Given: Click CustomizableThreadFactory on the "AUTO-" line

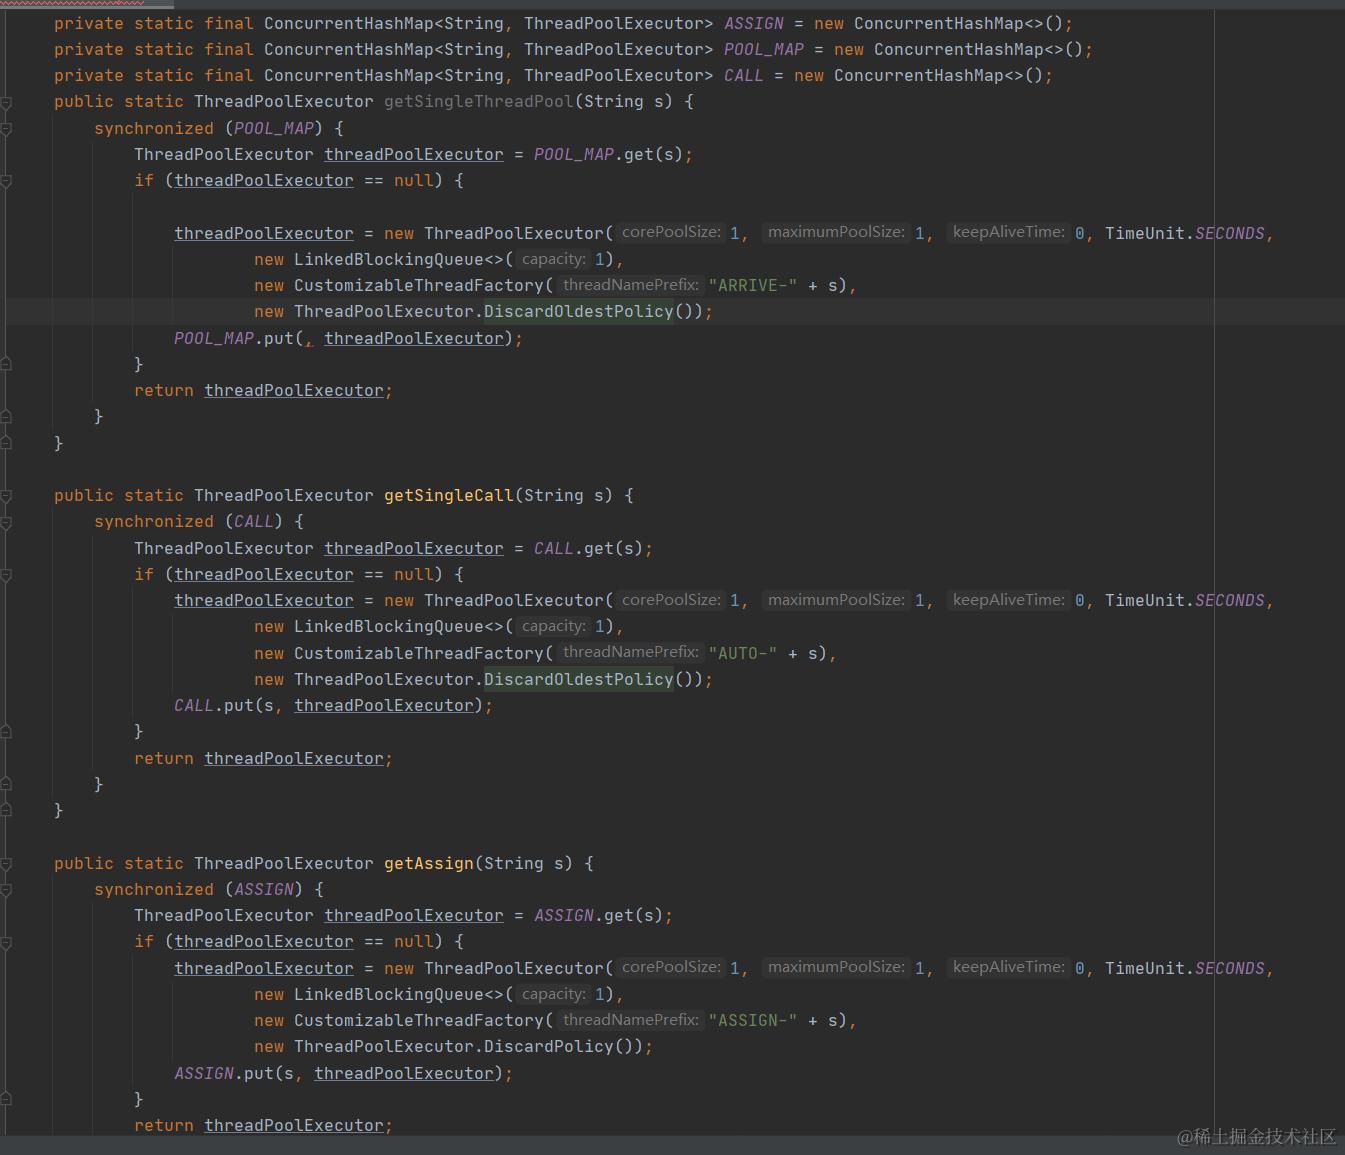Looking at the screenshot, I should [x=419, y=654].
